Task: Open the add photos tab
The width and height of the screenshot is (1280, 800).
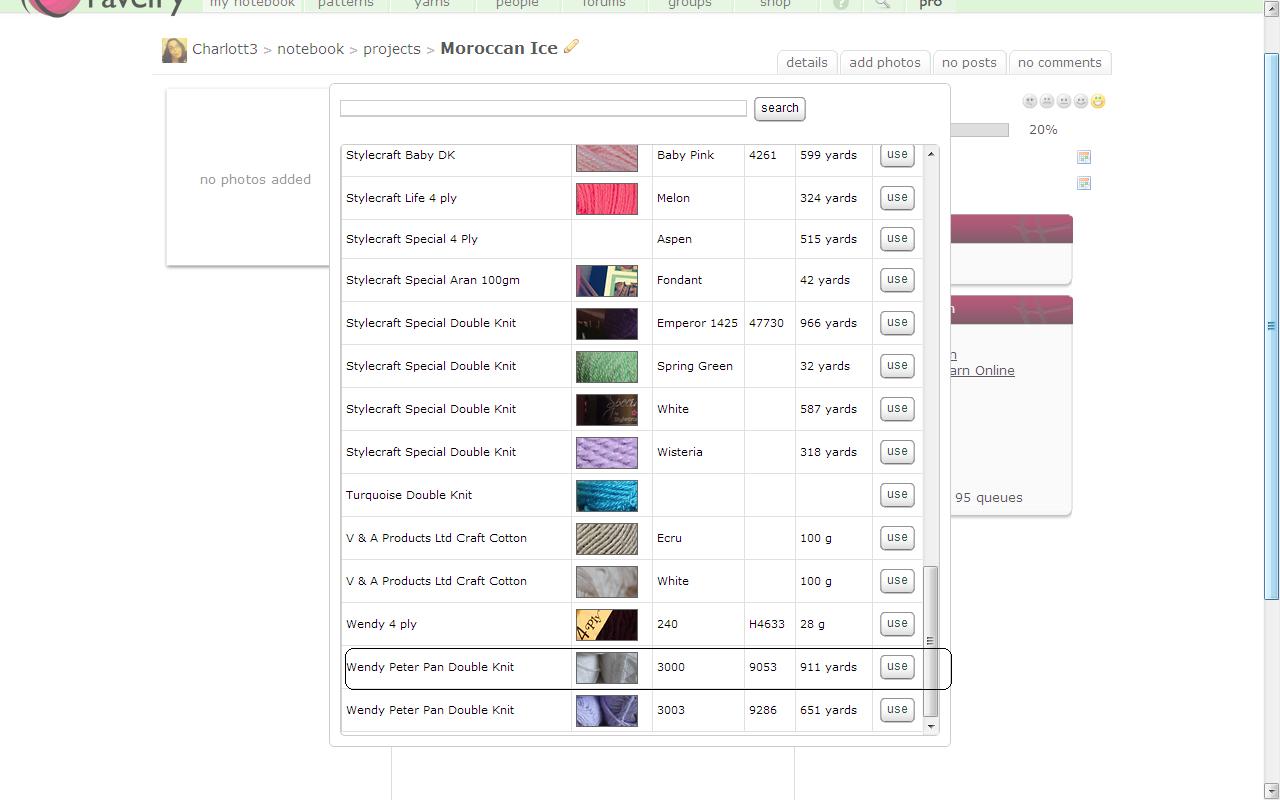Action: [x=885, y=62]
